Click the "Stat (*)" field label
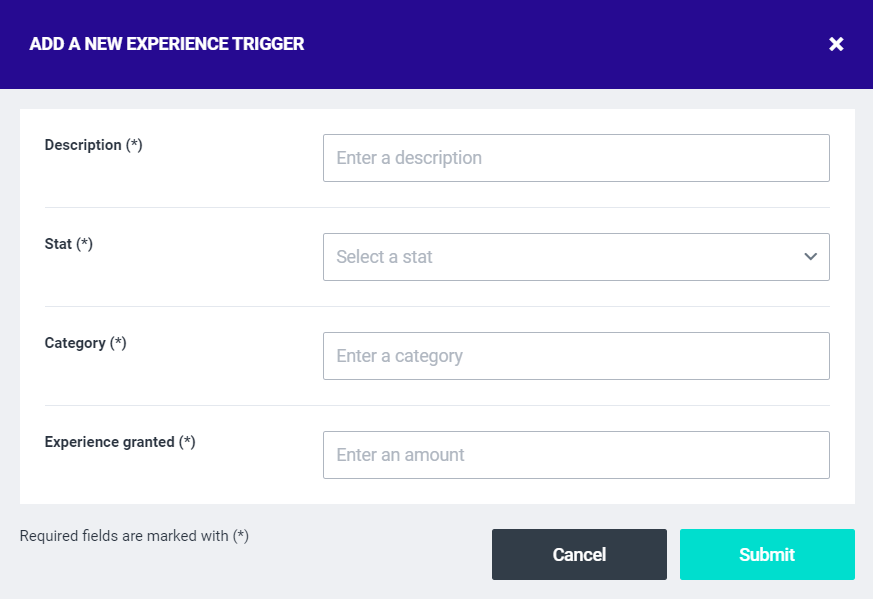873x599 pixels. (x=68, y=244)
